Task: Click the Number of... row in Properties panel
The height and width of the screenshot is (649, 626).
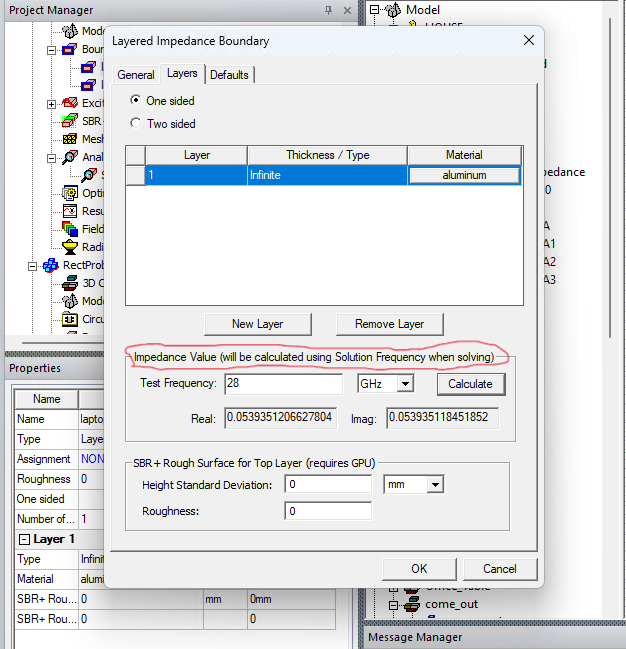Action: point(59,519)
